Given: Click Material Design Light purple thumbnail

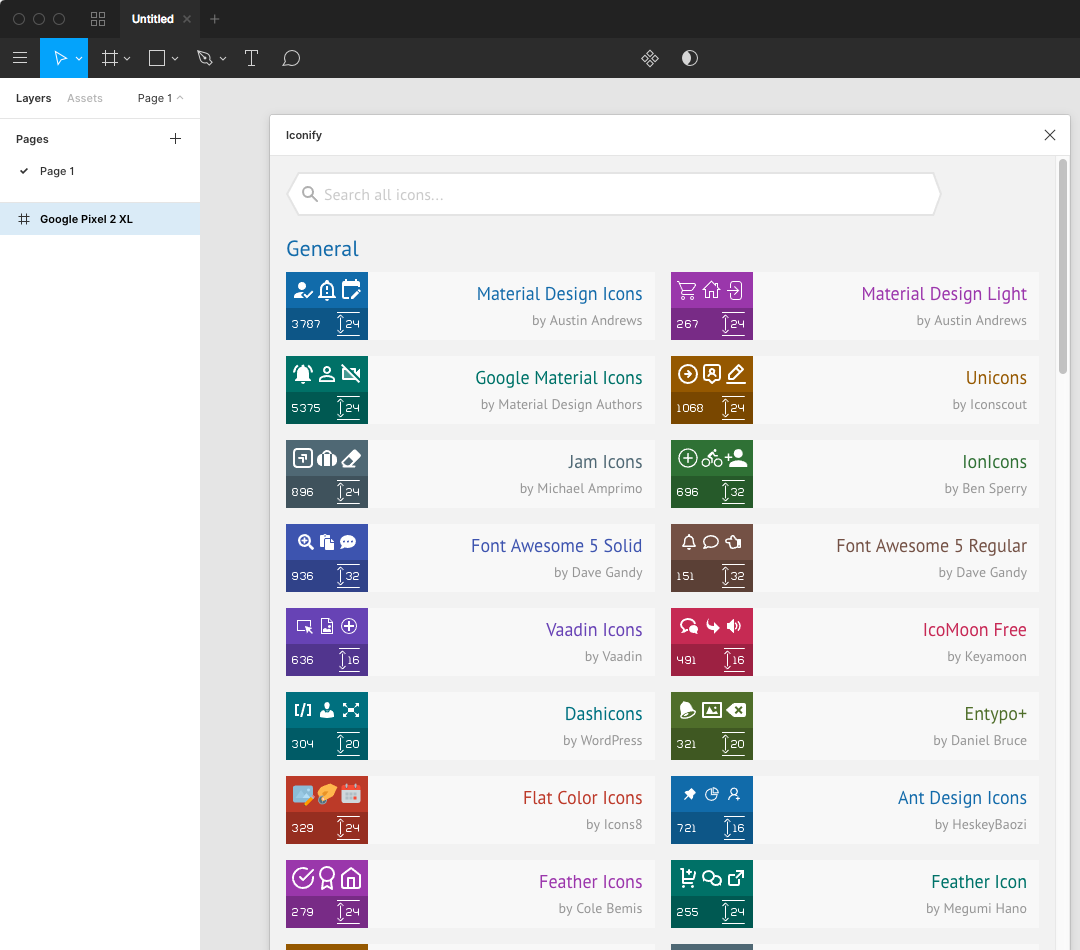Looking at the screenshot, I should pyautogui.click(x=712, y=306).
